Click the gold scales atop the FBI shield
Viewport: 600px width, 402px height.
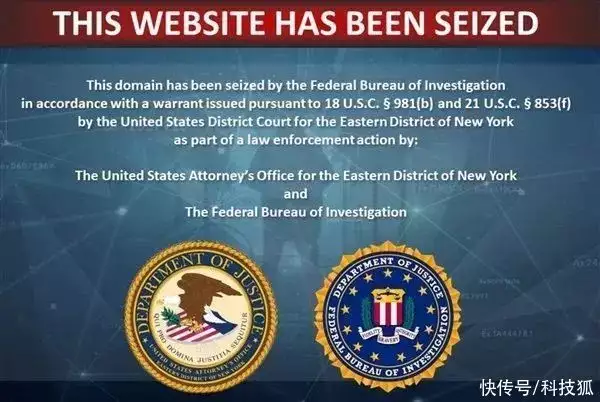tap(388, 294)
